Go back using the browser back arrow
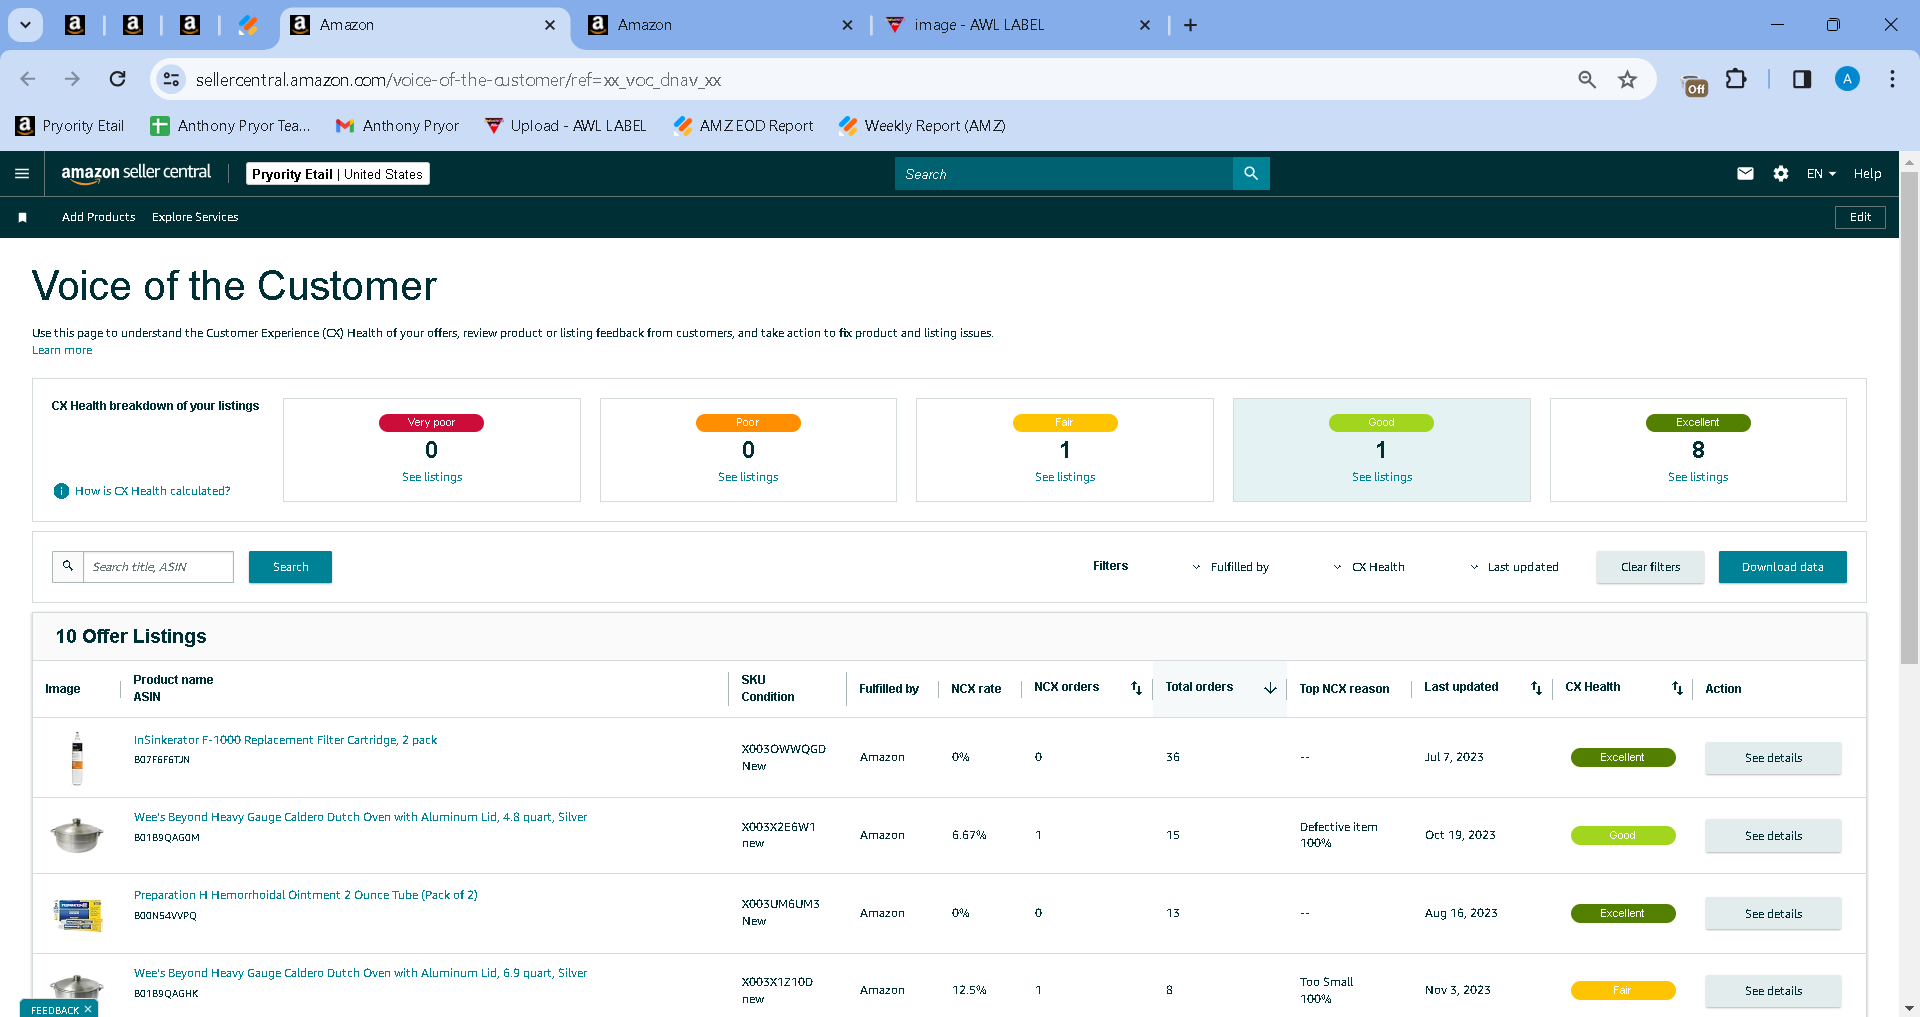 (x=28, y=79)
